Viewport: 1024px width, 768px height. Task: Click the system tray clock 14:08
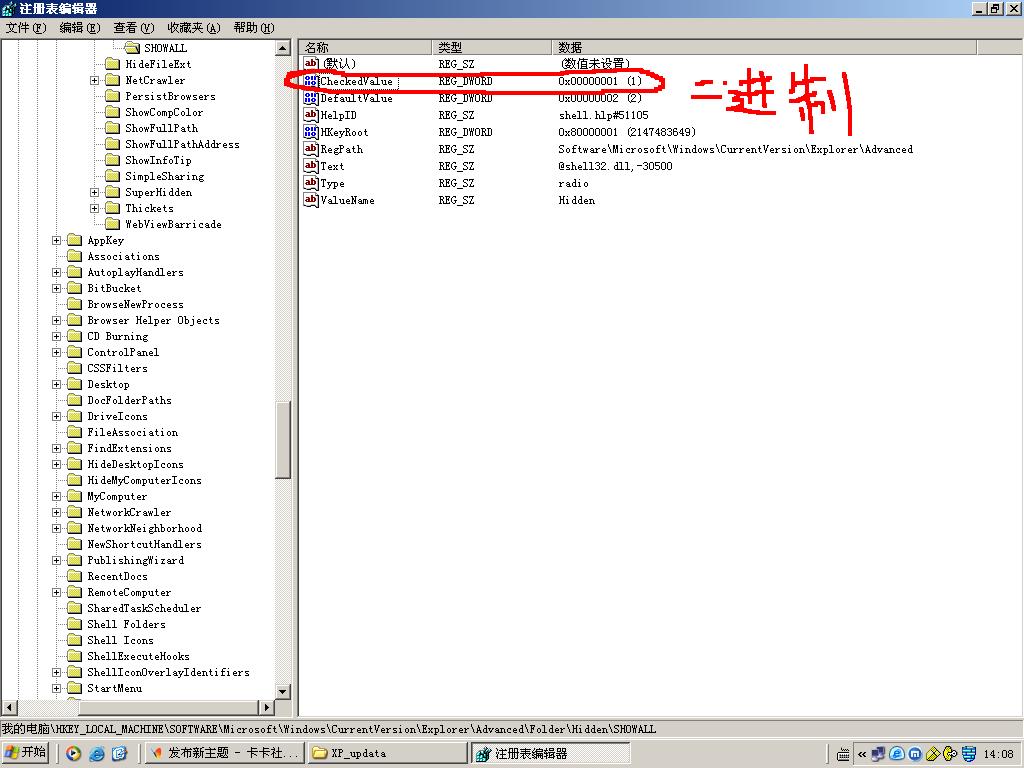[x=999, y=754]
